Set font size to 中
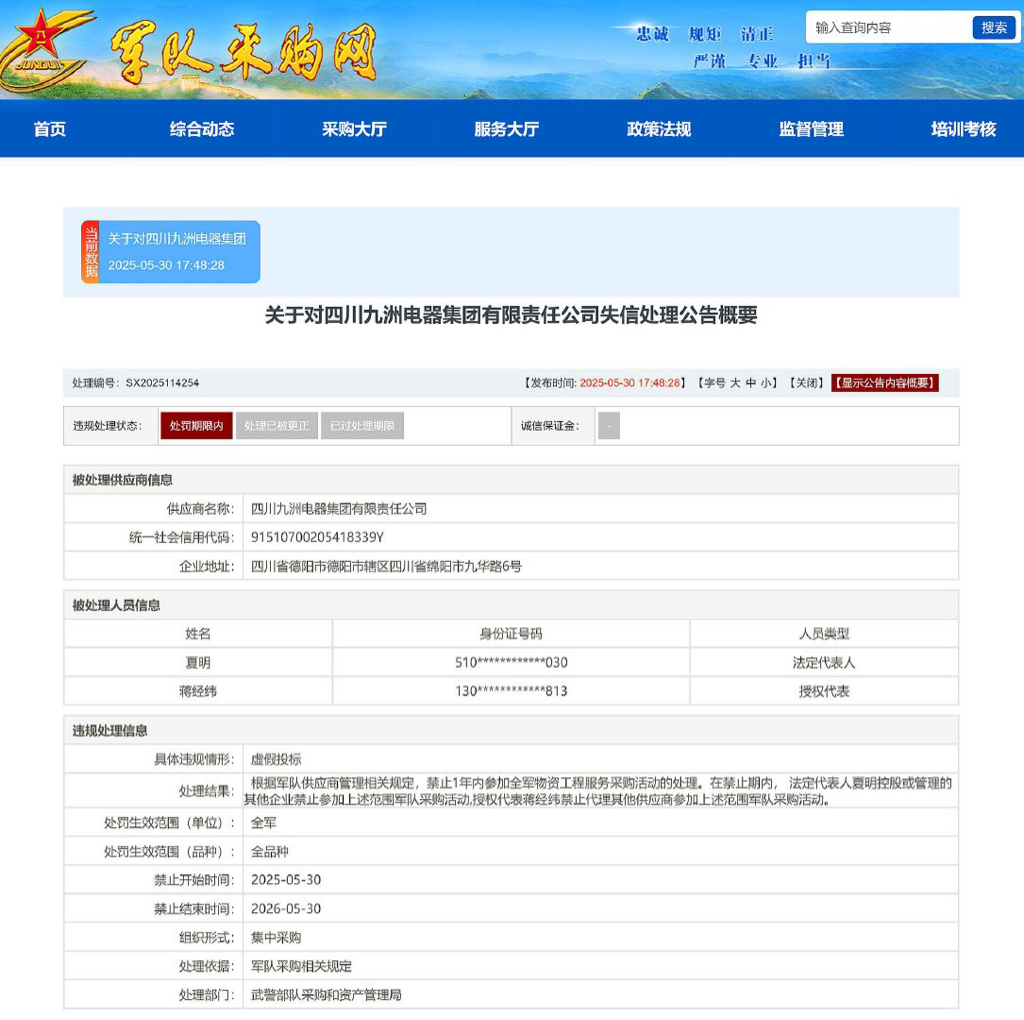 coord(751,383)
